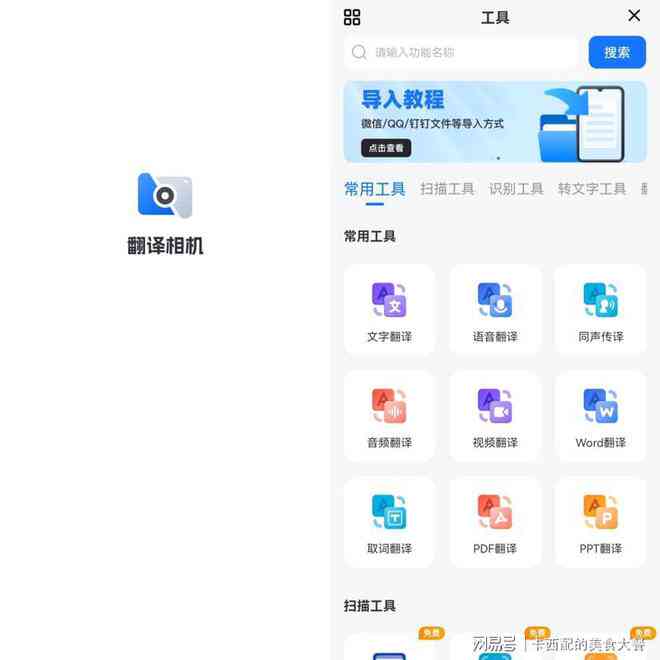660x660 pixels.
Task: Open the Word翻译 tool icon
Action: (x=601, y=406)
